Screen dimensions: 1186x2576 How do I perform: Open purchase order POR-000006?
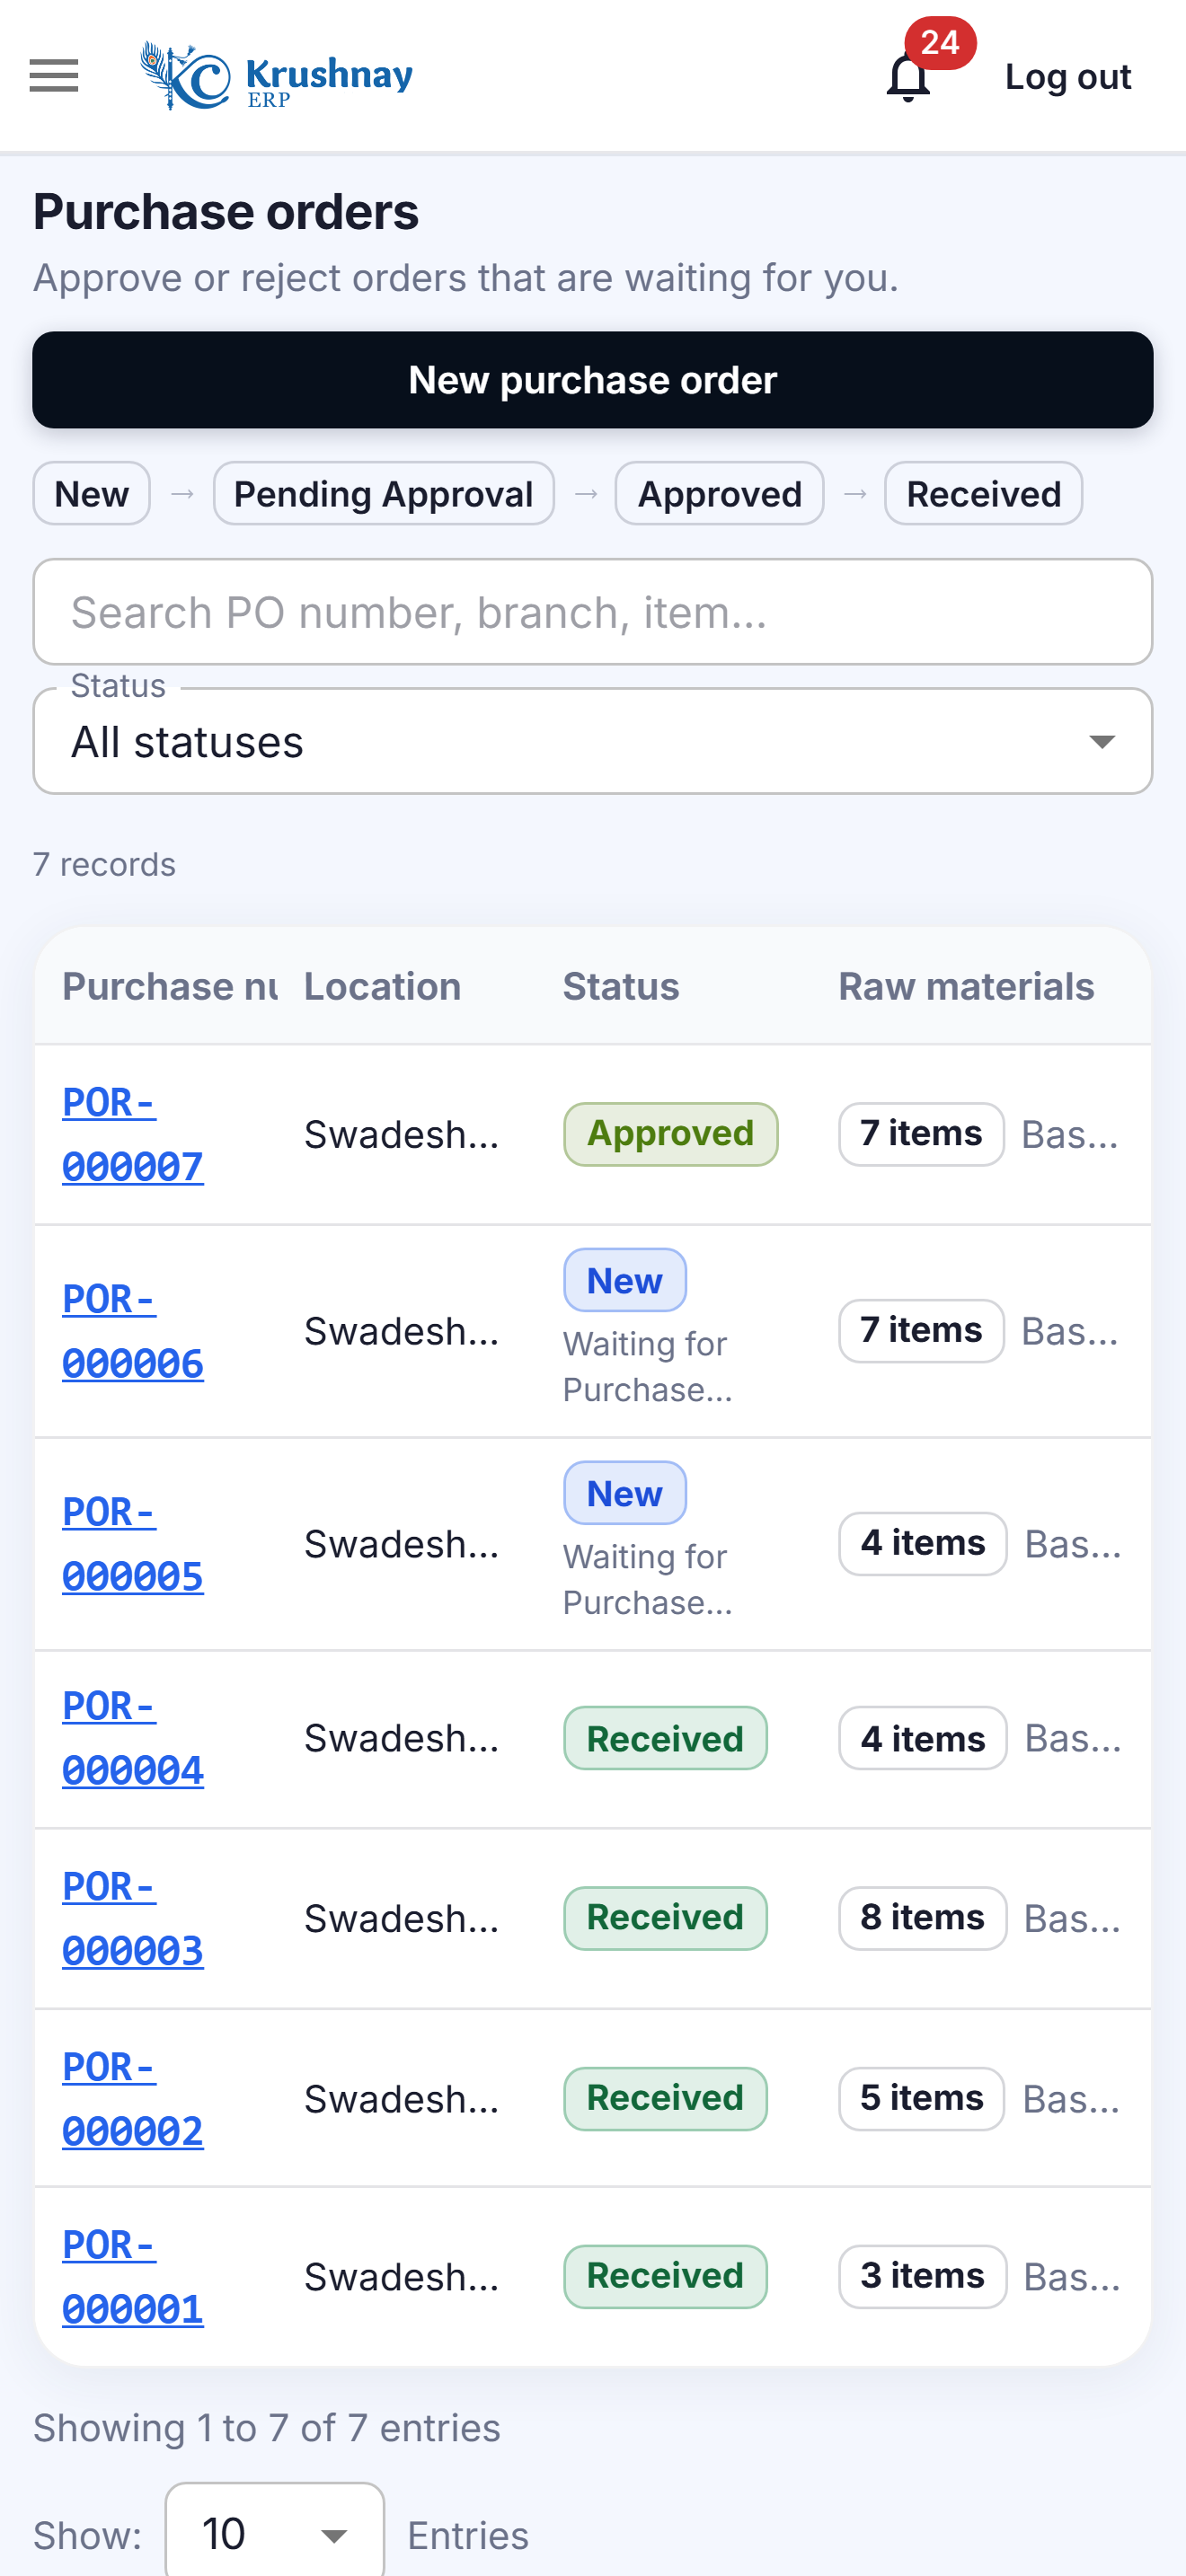[133, 1331]
